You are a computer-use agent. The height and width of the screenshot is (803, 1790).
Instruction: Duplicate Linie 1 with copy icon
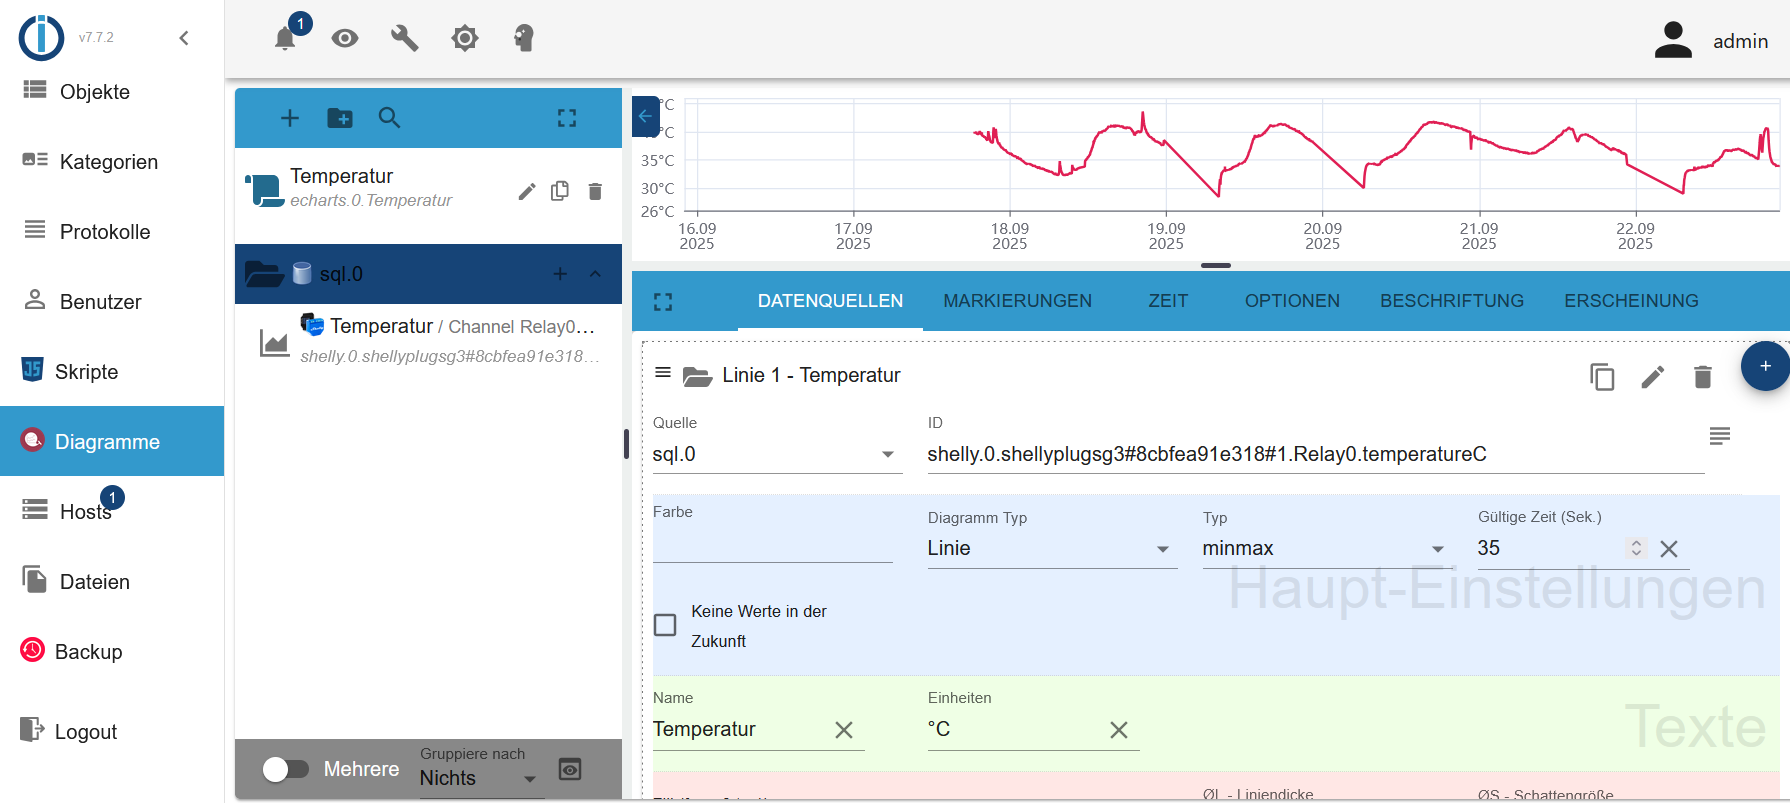tap(1602, 377)
